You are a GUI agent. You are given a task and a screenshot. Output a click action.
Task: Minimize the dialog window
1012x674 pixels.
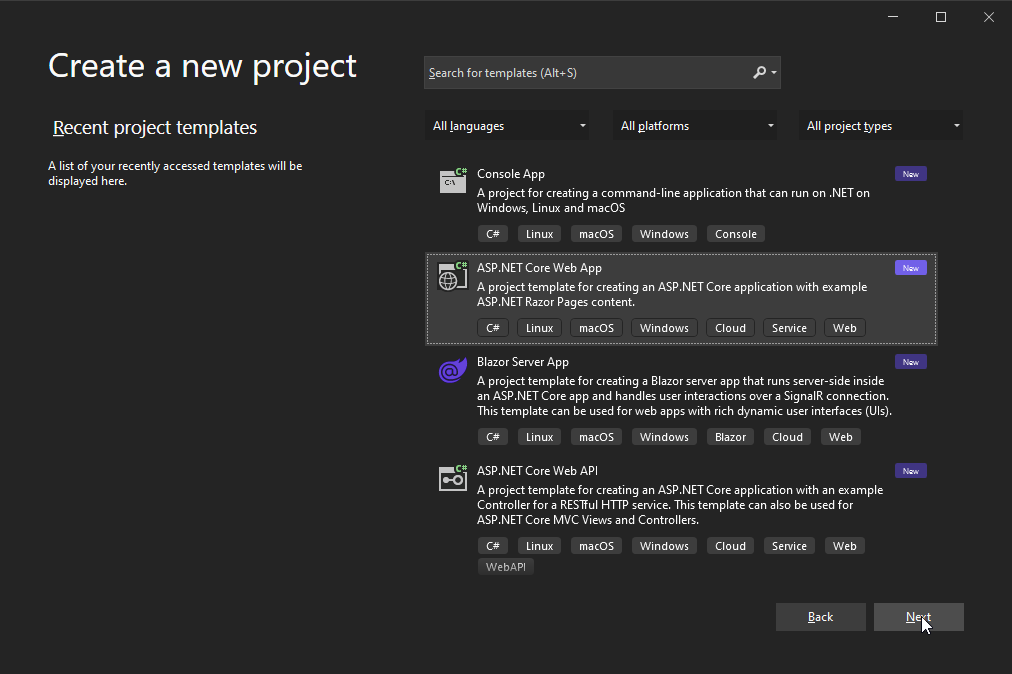click(x=893, y=17)
